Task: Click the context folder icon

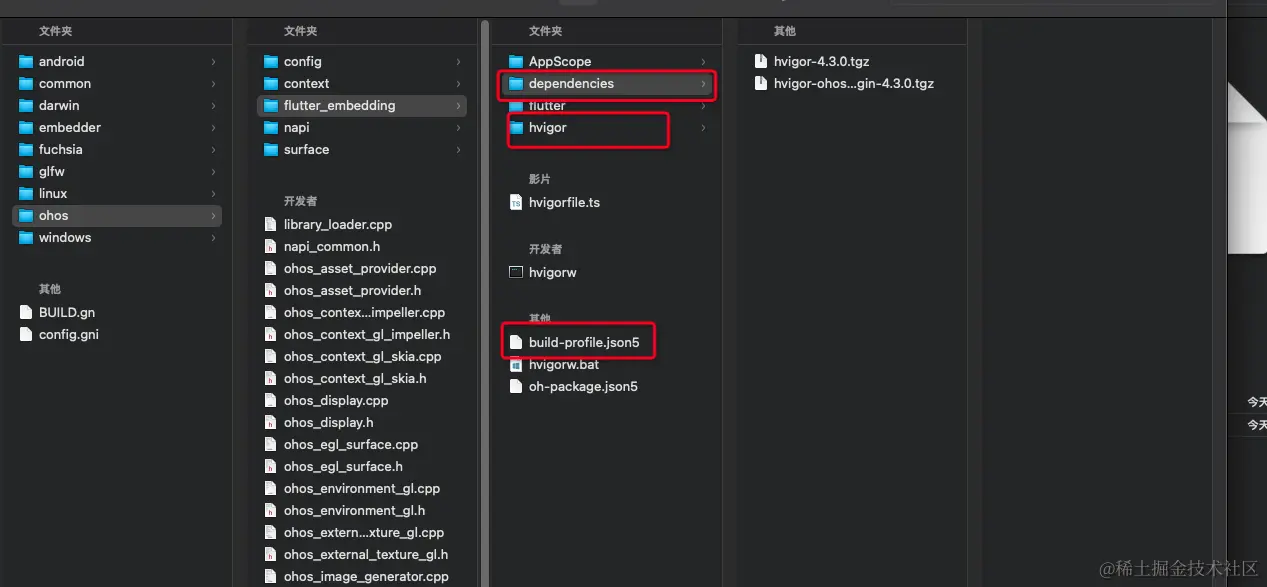Action: click(x=271, y=83)
